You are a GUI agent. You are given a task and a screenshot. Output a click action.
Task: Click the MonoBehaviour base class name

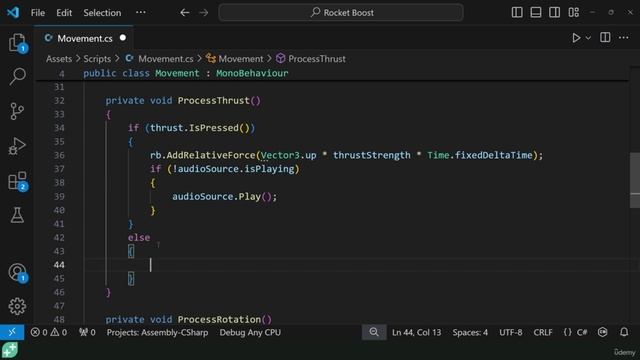252,73
